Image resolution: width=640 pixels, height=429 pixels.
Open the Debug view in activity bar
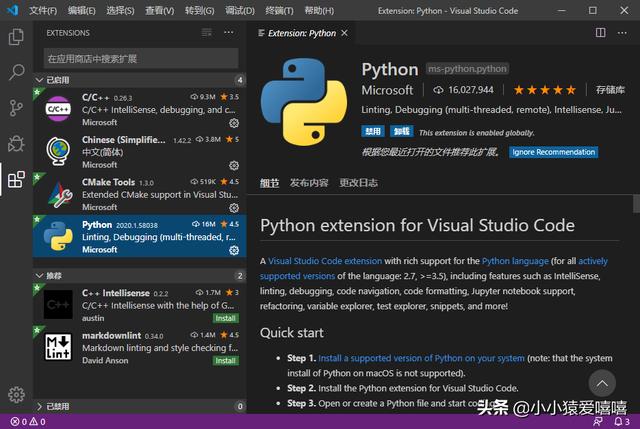(x=16, y=143)
